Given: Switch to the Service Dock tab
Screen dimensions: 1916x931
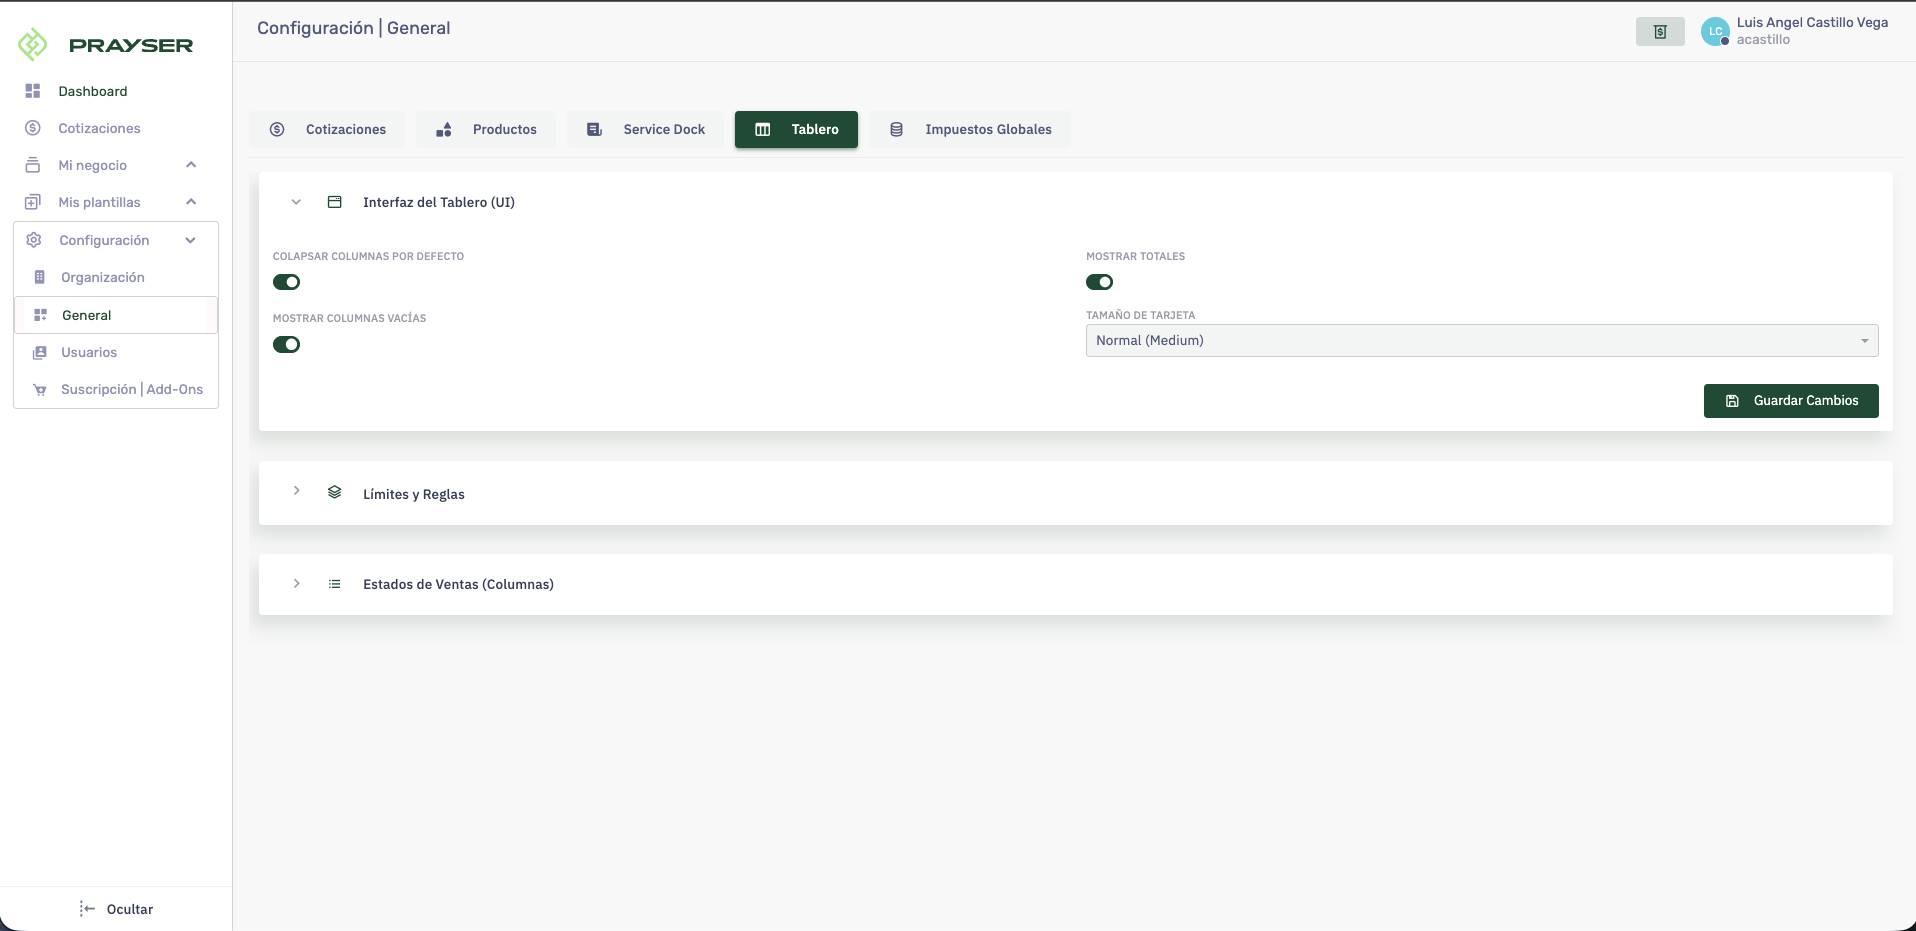Looking at the screenshot, I should point(645,129).
